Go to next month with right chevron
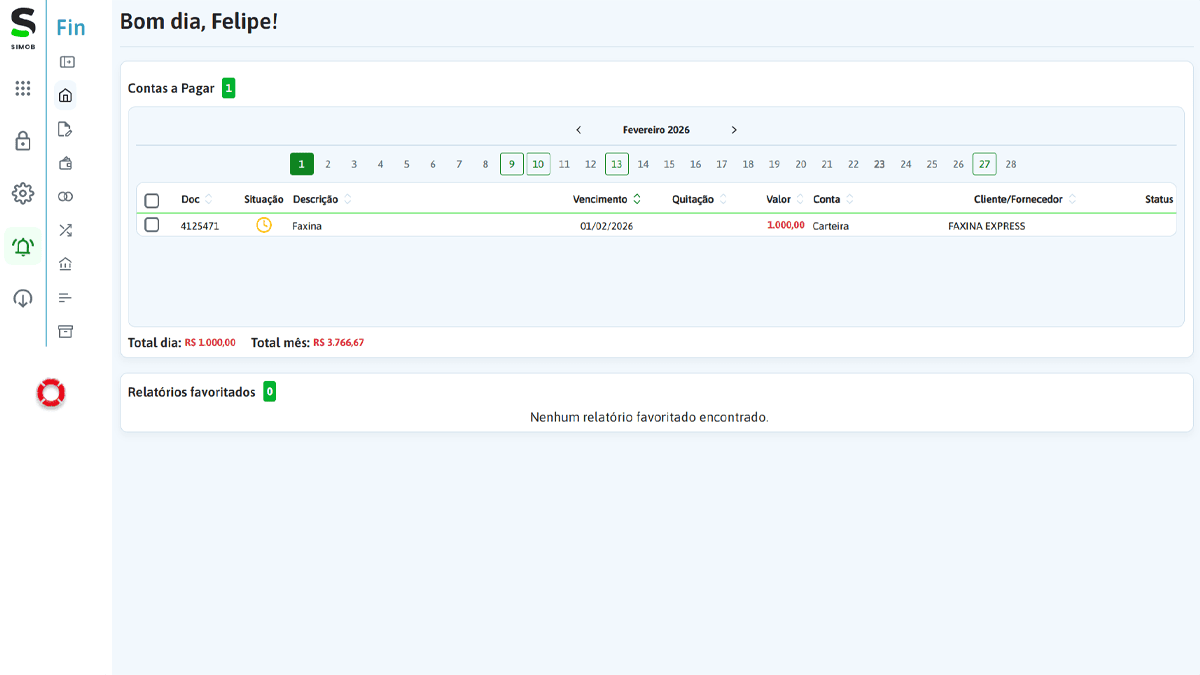The height and width of the screenshot is (675, 1200). (x=734, y=129)
